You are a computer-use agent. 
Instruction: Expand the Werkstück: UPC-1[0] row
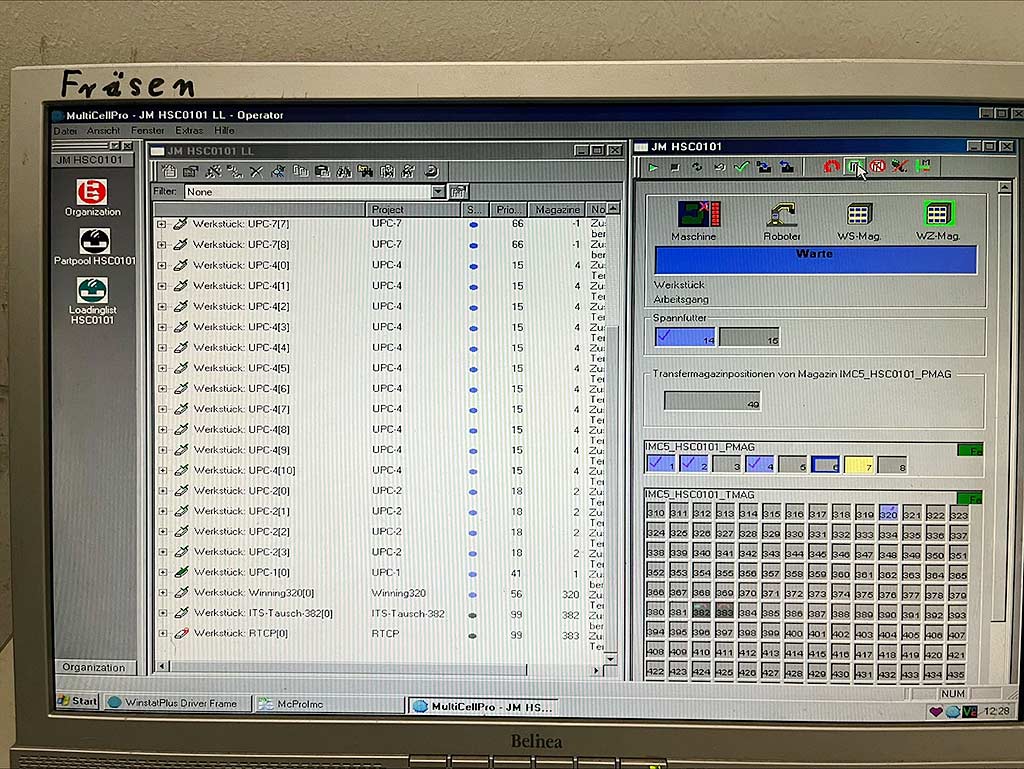163,573
